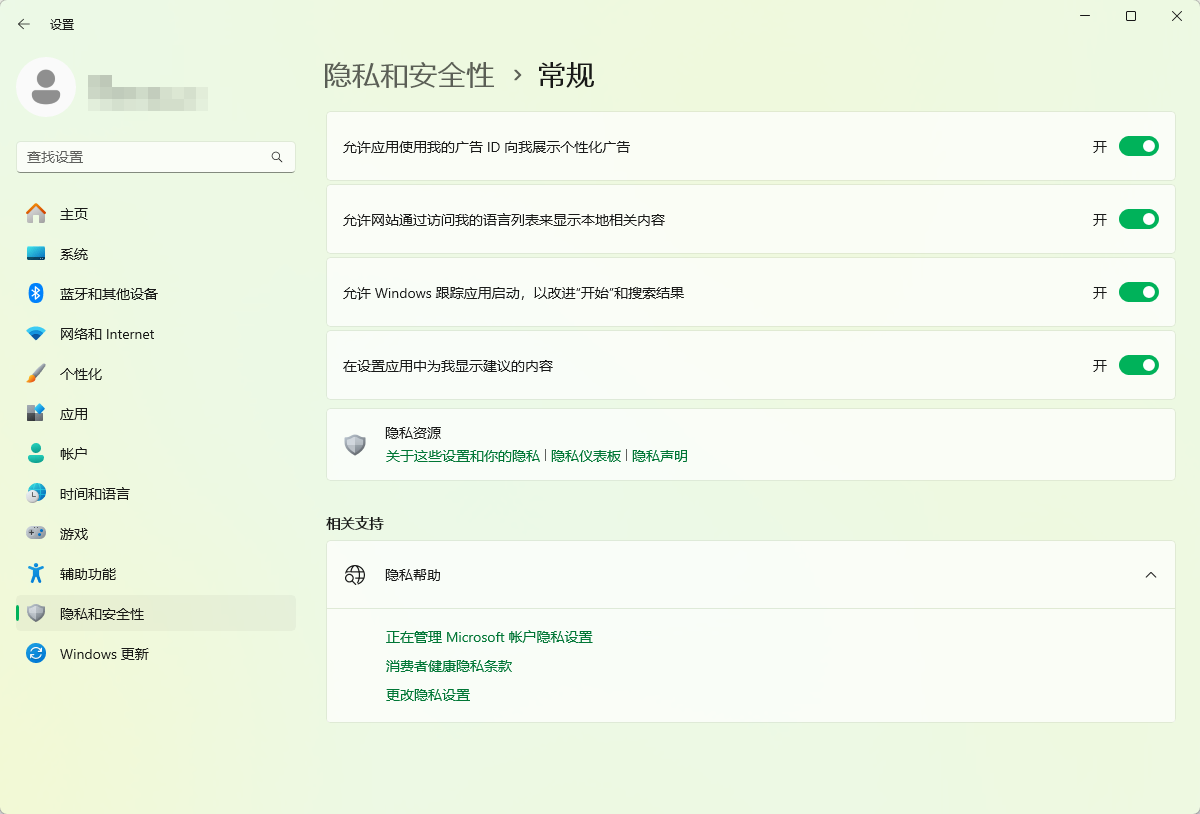Image resolution: width=1200 pixels, height=814 pixels.
Task: Click the 主页 house icon
Action: 36,214
